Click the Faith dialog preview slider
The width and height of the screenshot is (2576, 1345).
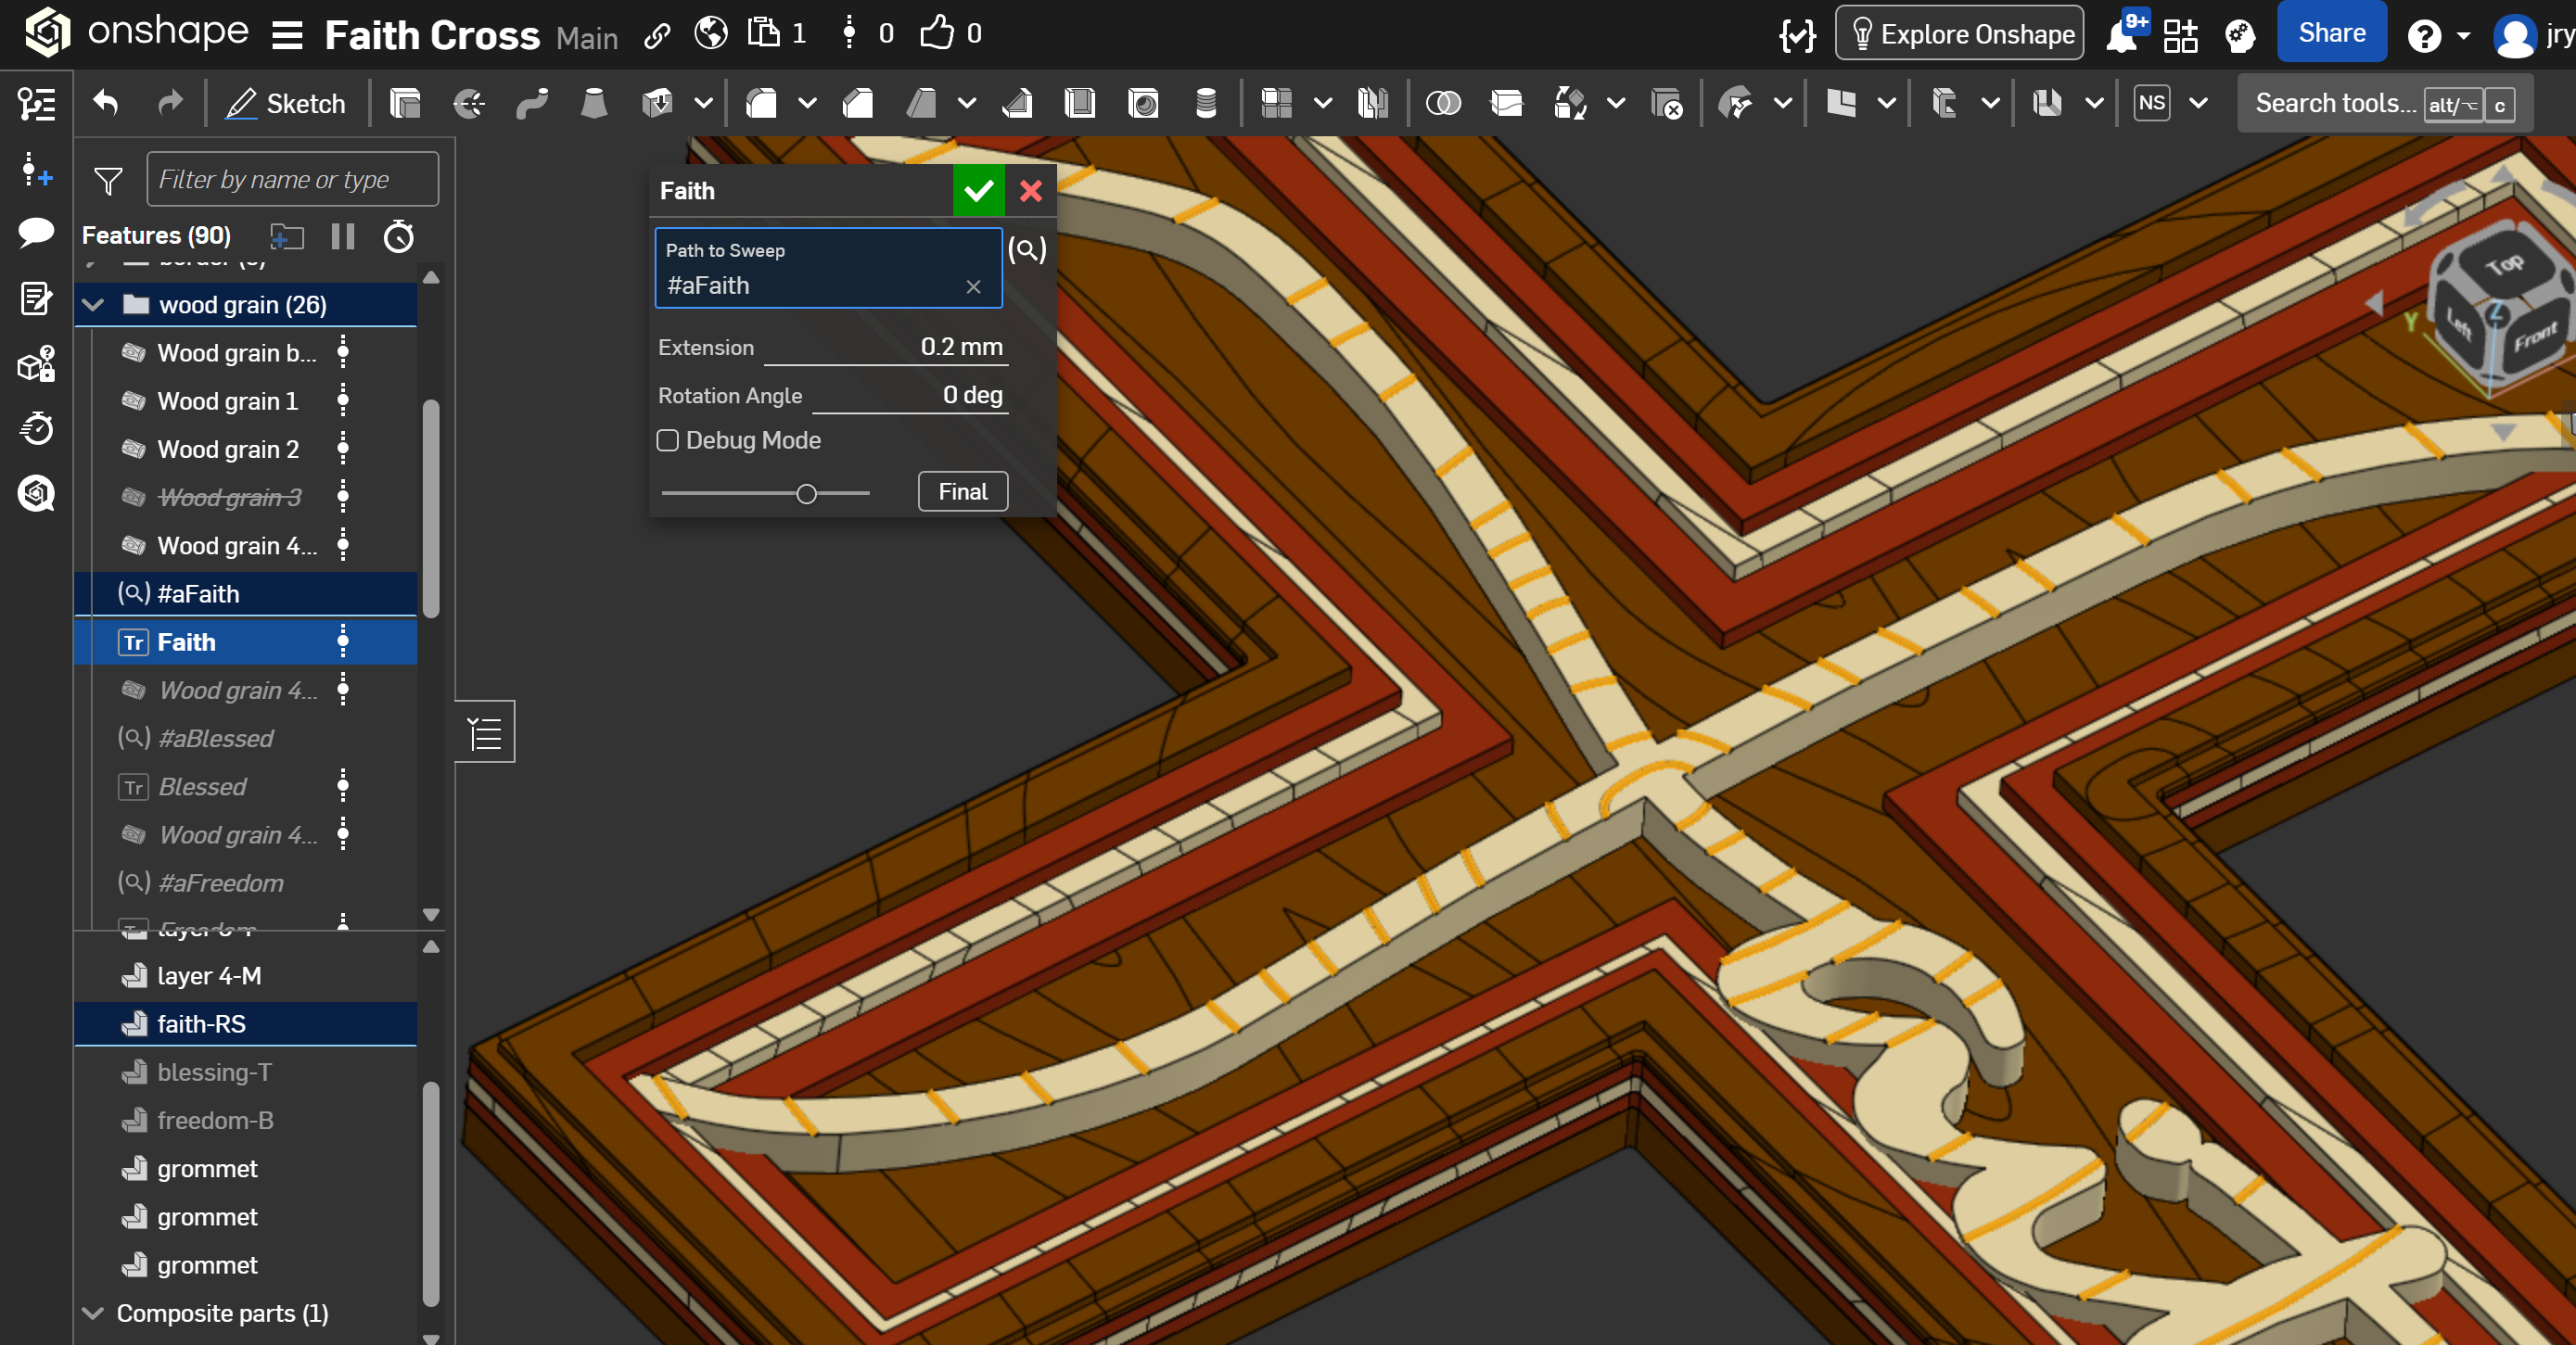click(x=806, y=493)
